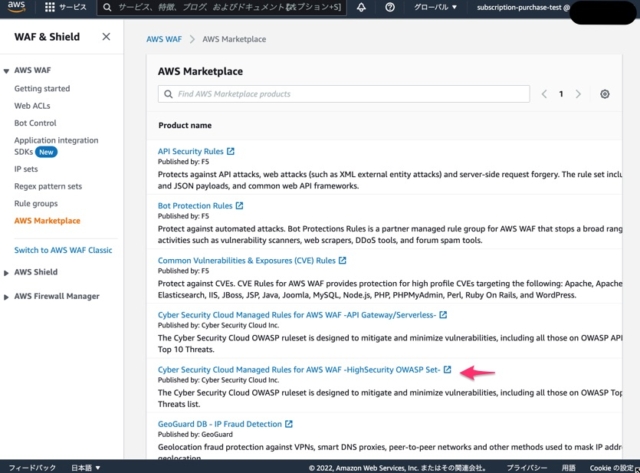The height and width of the screenshot is (473, 640).
Task: Focus the top services search box
Action: 222,7
